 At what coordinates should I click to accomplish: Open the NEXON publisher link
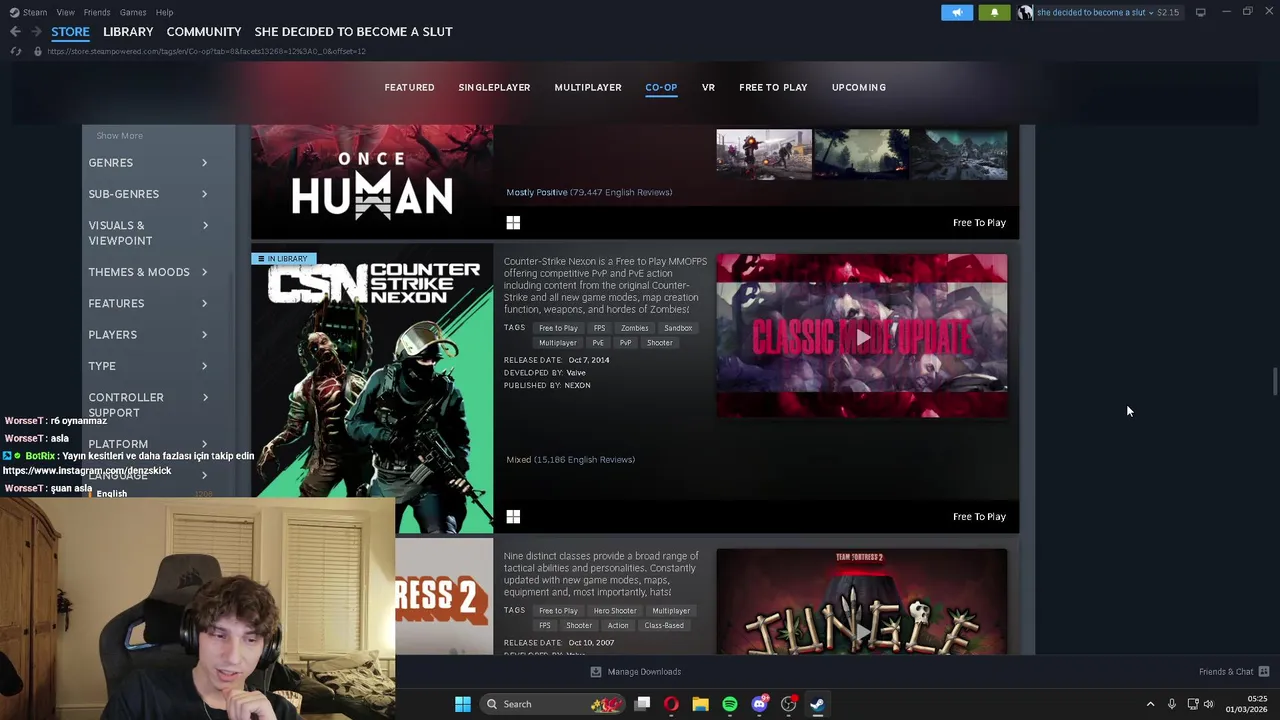[577, 386]
